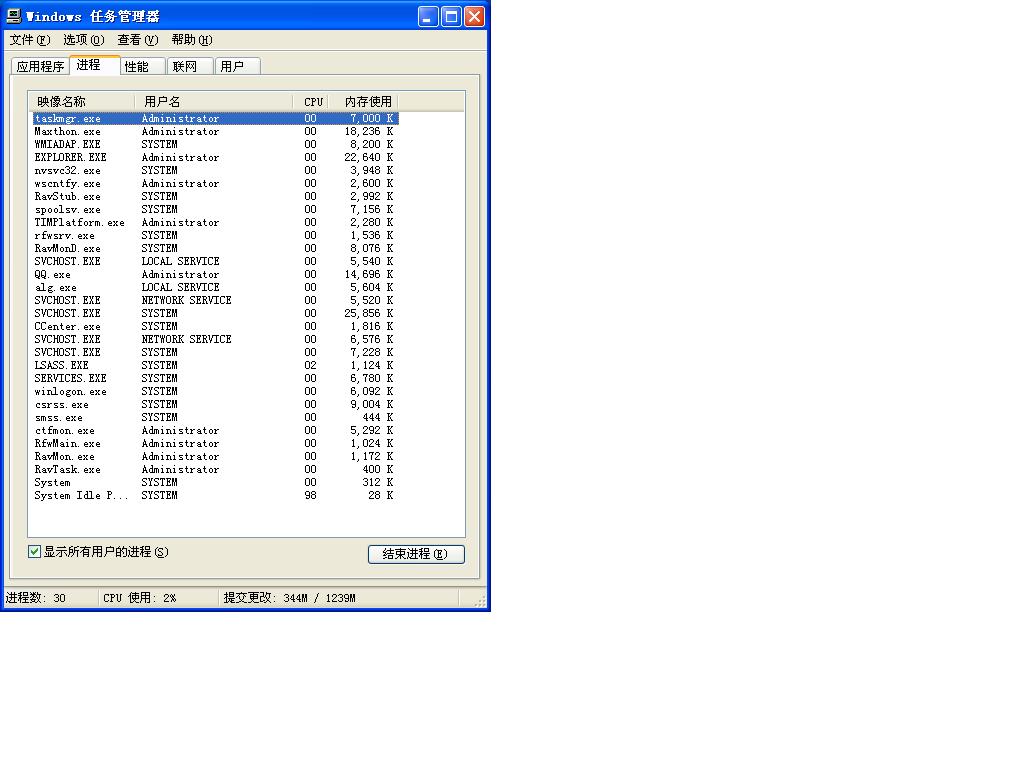Screen dimensions: 1024x768
Task: Select the nvsvc32.exe process
Action: click(x=216, y=170)
